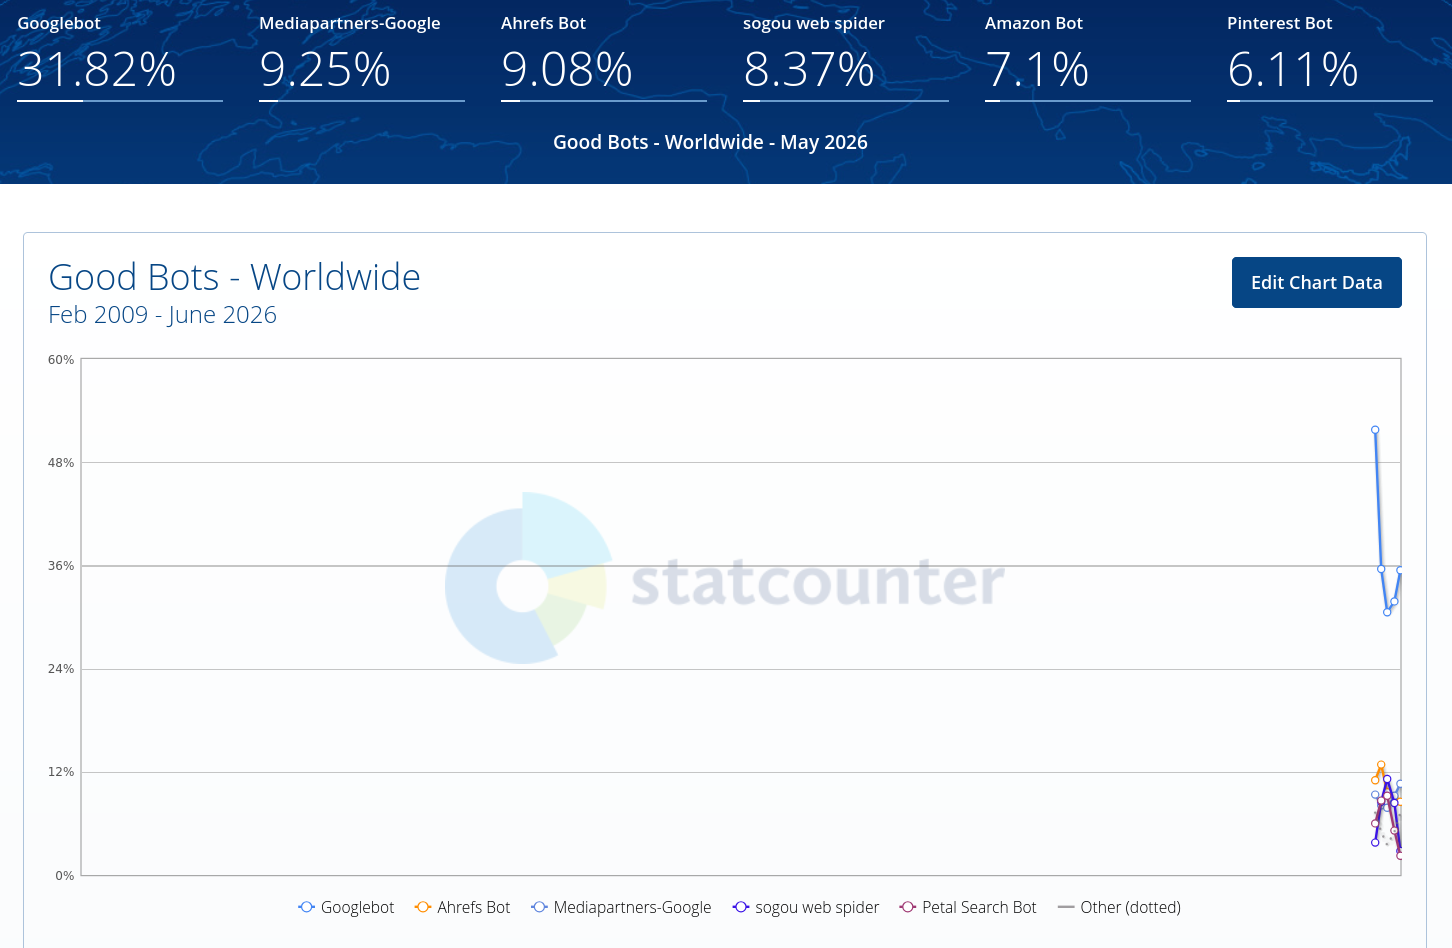Toggle the Other (dotted) legend marker
This screenshot has height=948, width=1452.
tap(1066, 907)
